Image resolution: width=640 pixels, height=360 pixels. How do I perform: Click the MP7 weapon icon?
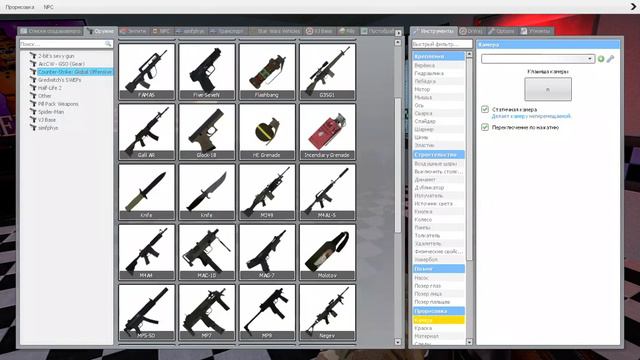tap(207, 312)
